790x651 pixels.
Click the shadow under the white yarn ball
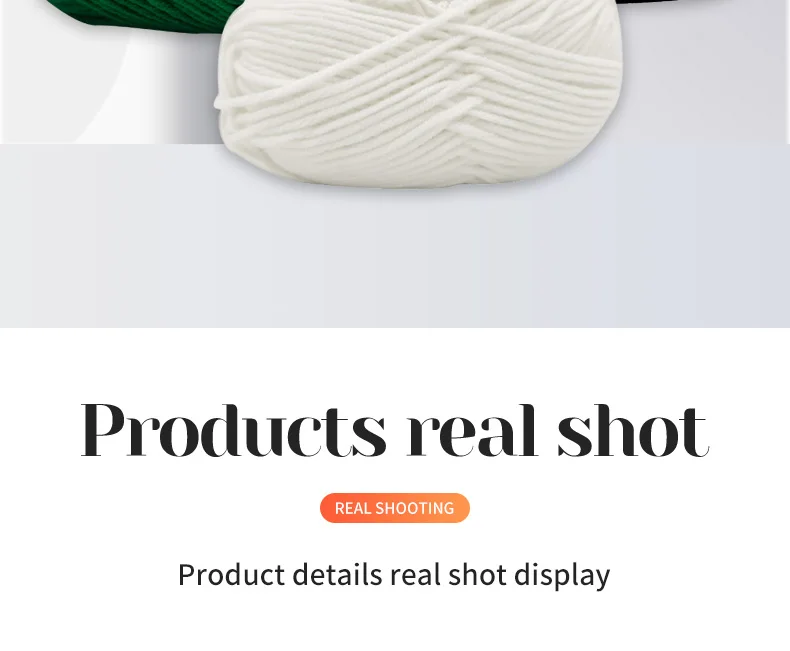[418, 191]
